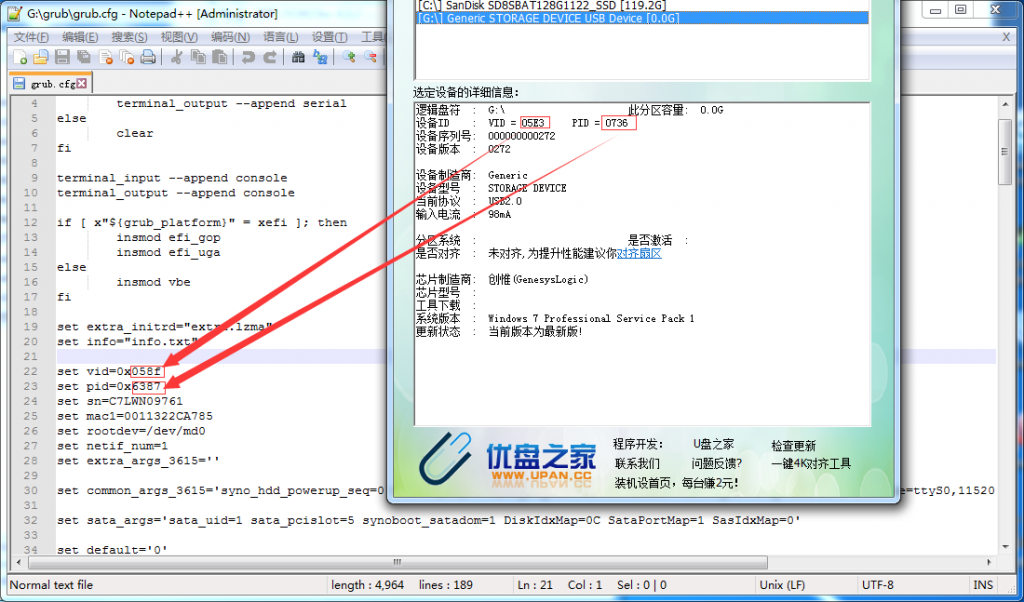This screenshot has width=1024, height=602.
Task: Click the Undo arrow icon
Action: tap(248, 57)
